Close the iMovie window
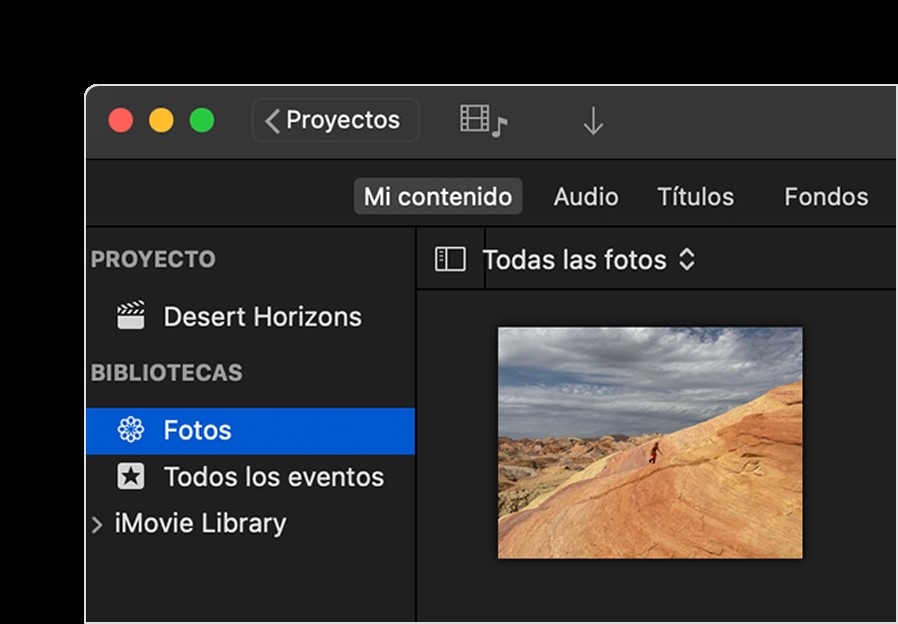 [121, 120]
